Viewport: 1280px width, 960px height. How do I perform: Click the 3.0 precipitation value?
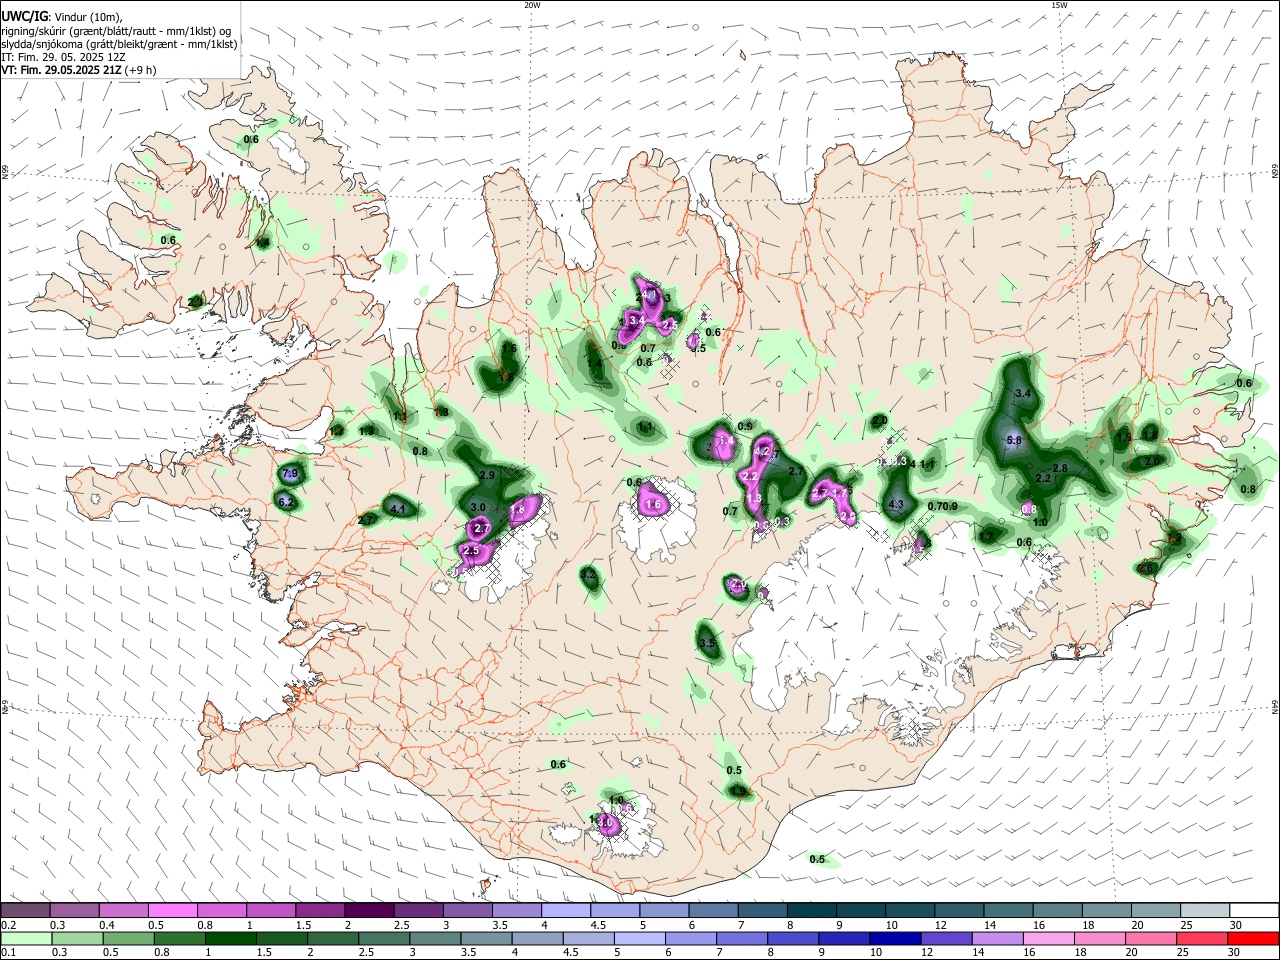point(478,508)
